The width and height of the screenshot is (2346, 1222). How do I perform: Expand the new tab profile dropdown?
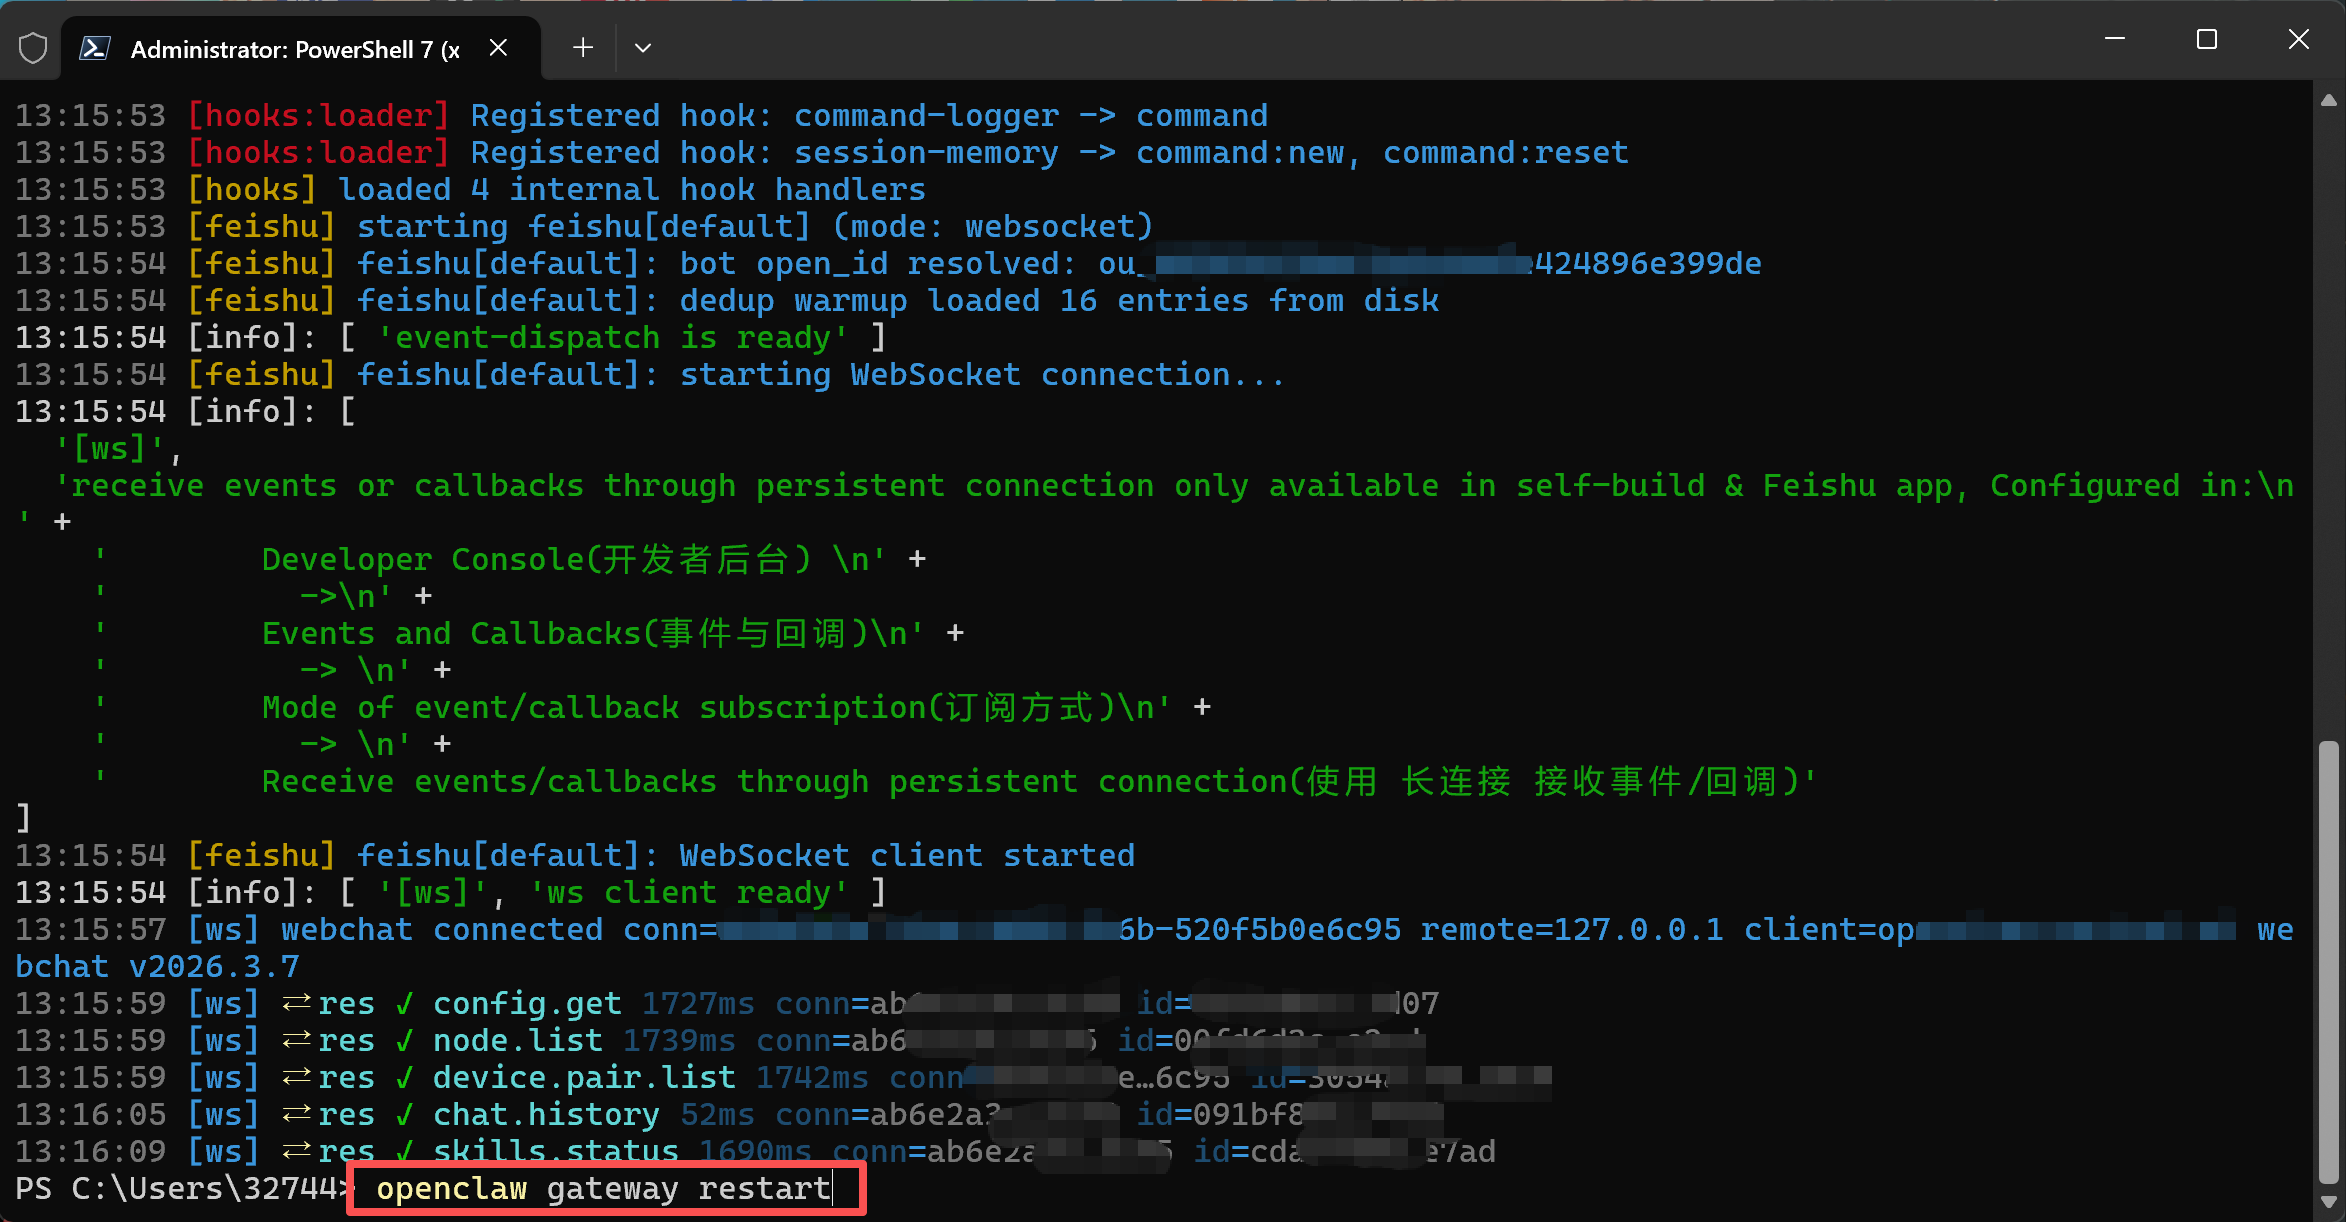tap(643, 48)
